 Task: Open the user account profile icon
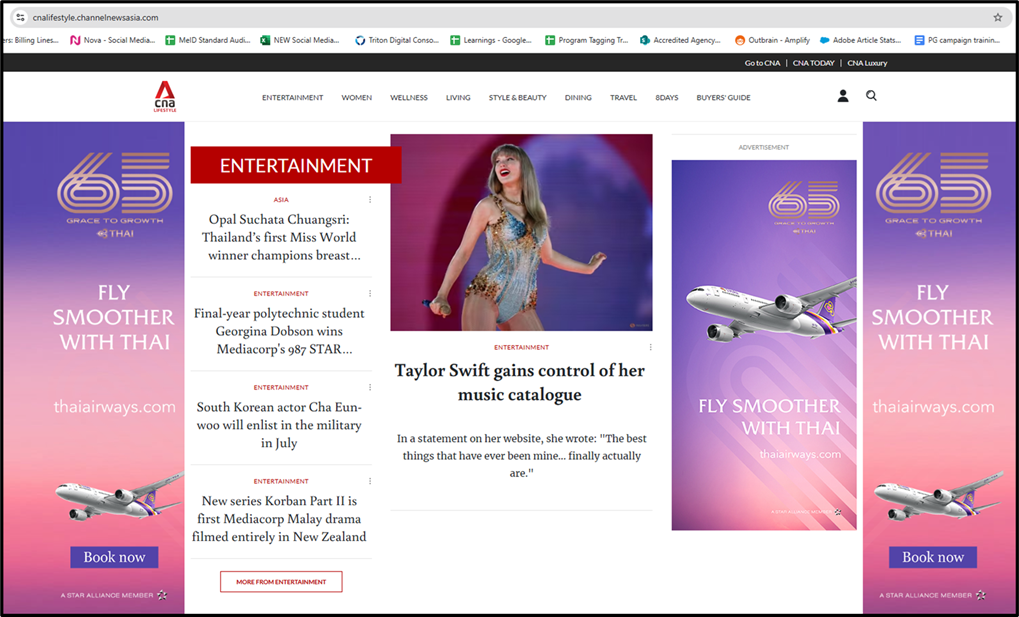843,97
